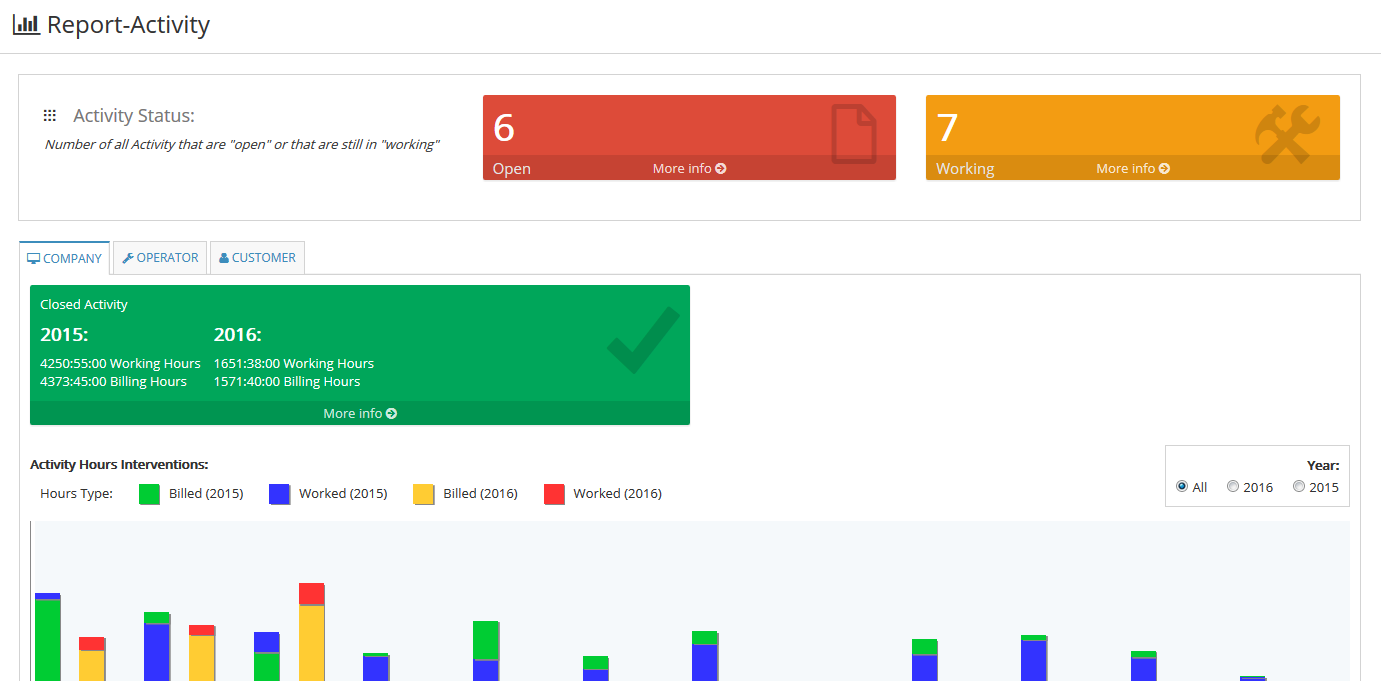Switch to the OPERATOR tab
The width and height of the screenshot is (1381, 681).
pos(160,257)
